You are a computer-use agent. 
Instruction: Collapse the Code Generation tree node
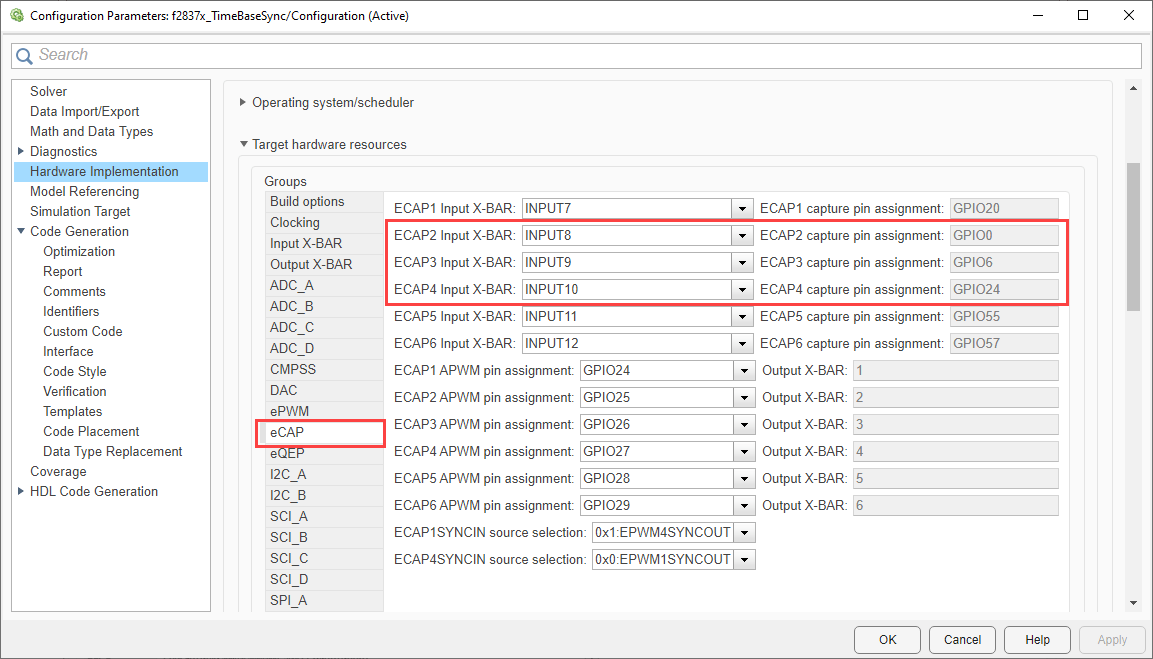21,231
